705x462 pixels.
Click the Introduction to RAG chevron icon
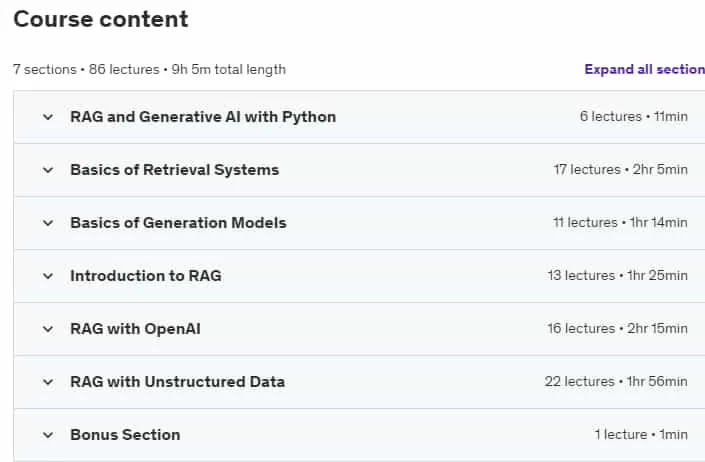point(48,276)
